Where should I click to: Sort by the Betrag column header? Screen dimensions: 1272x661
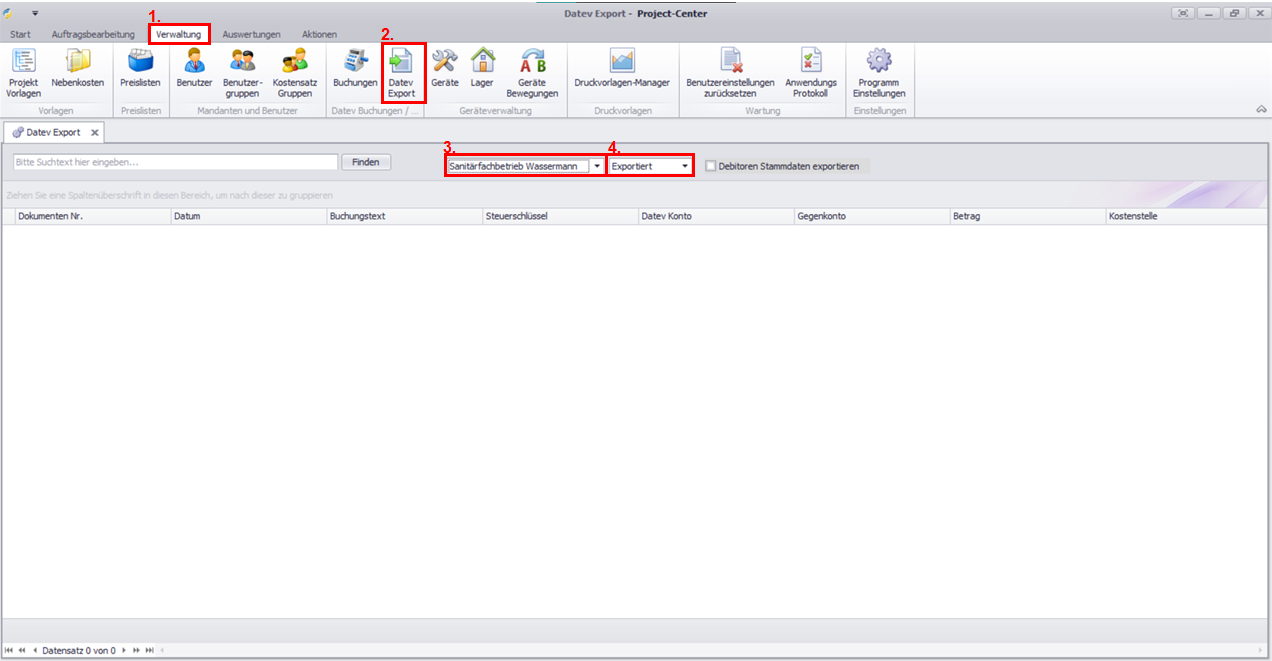click(x=1026, y=216)
